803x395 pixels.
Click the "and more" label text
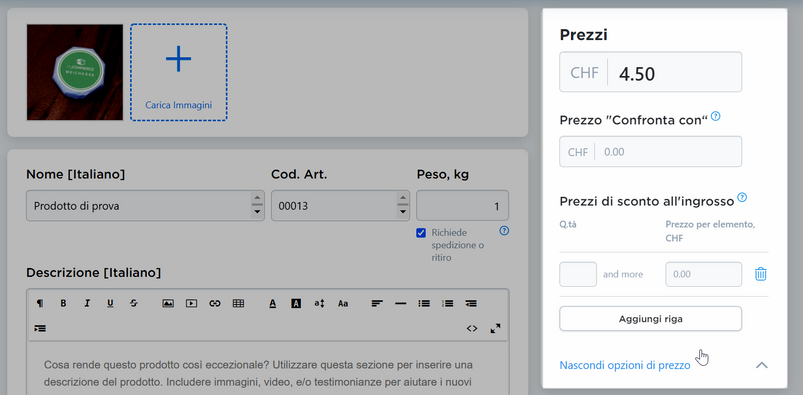(x=623, y=274)
